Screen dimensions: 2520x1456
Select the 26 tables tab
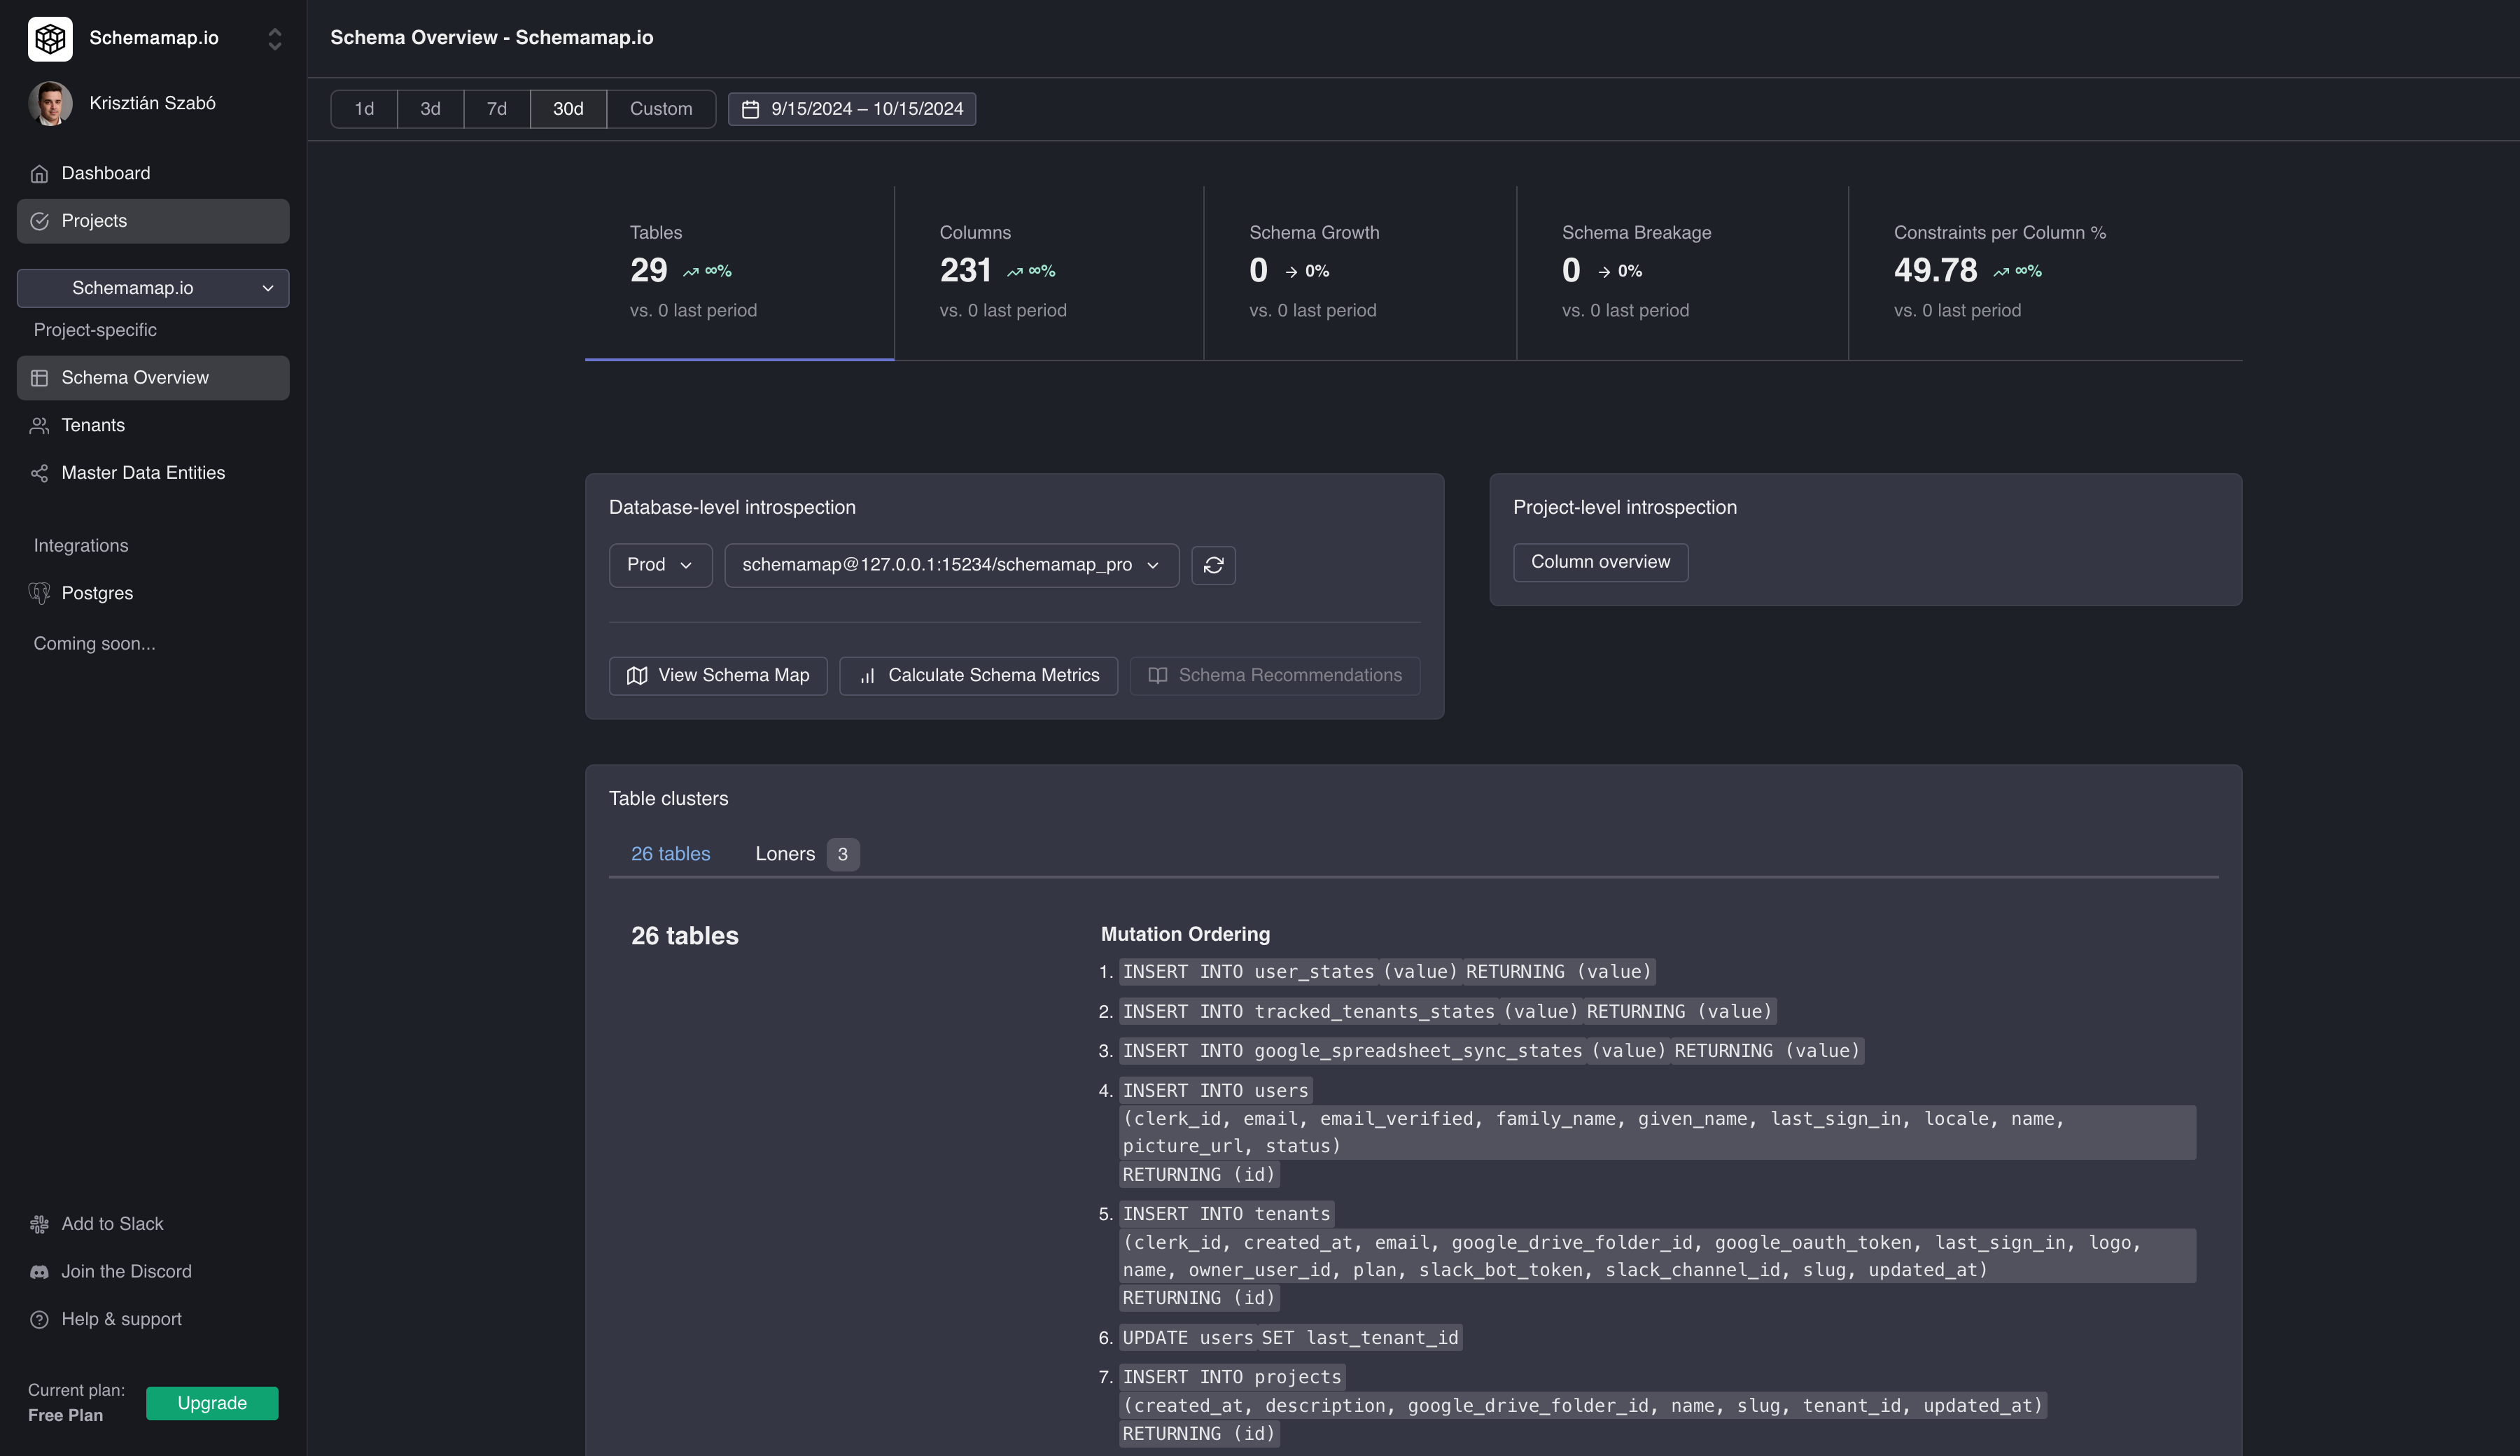[670, 853]
